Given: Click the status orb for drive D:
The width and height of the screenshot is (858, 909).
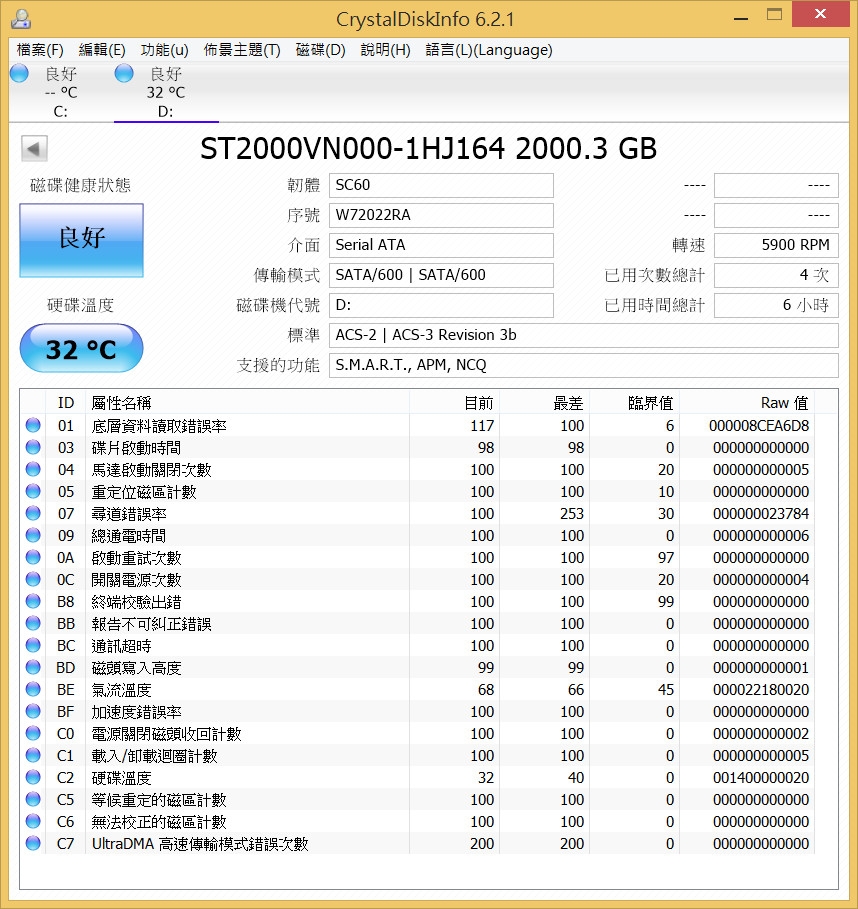Looking at the screenshot, I should [124, 74].
